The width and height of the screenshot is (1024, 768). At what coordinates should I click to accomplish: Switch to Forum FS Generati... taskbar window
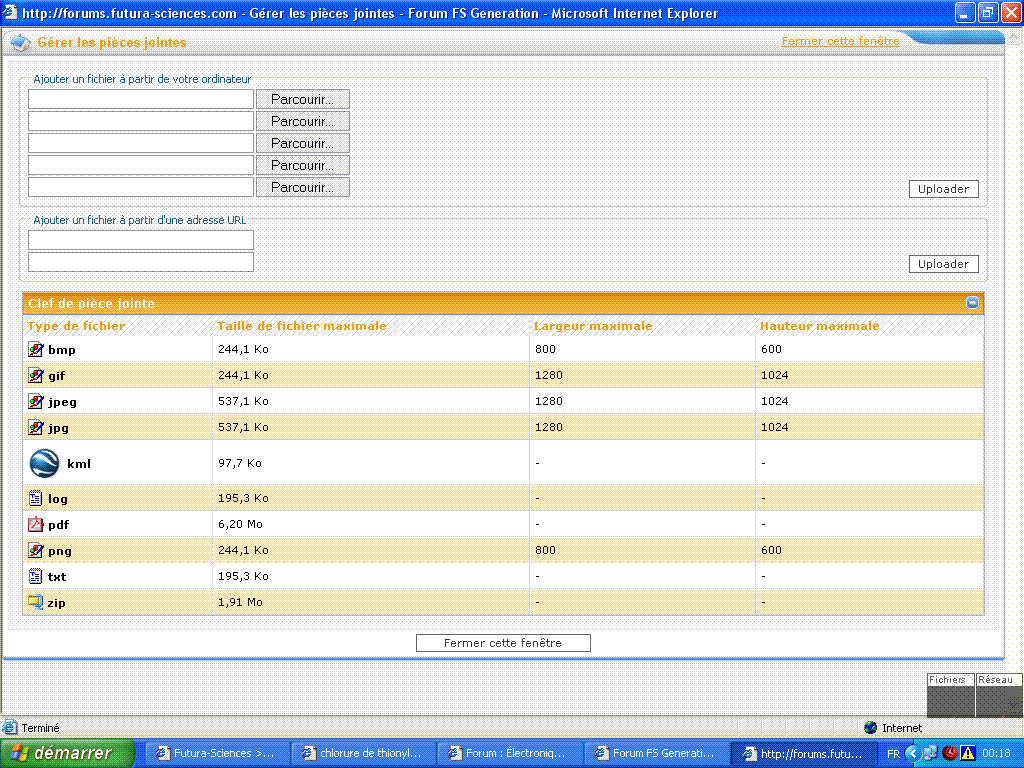[x=654, y=754]
